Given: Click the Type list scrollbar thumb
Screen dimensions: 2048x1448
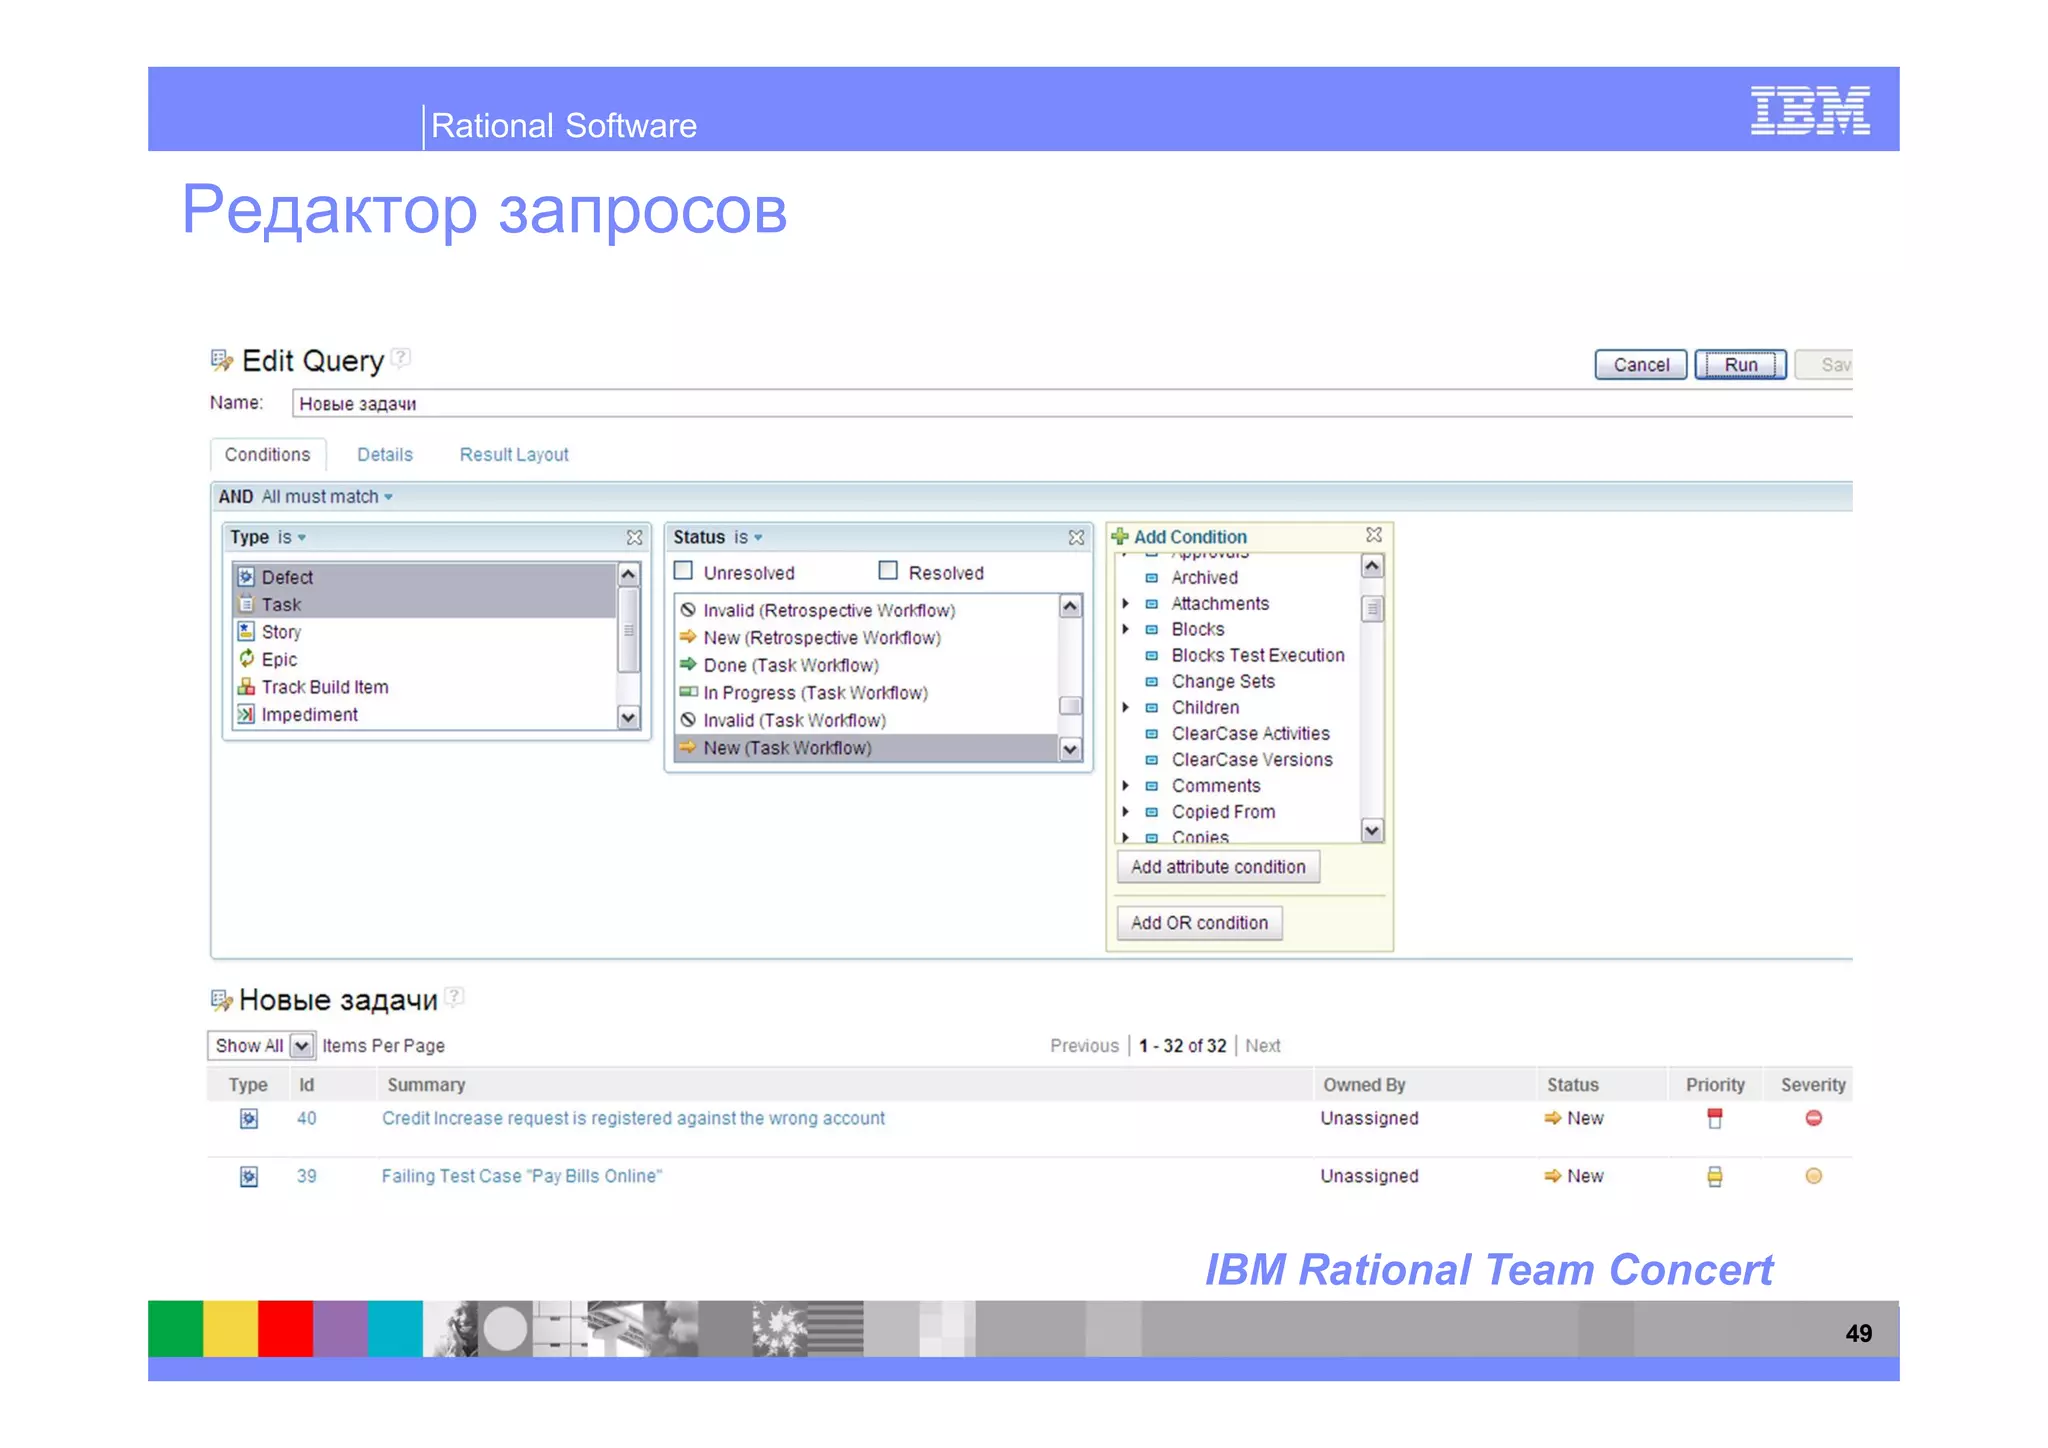Looking at the screenshot, I should point(628,630).
